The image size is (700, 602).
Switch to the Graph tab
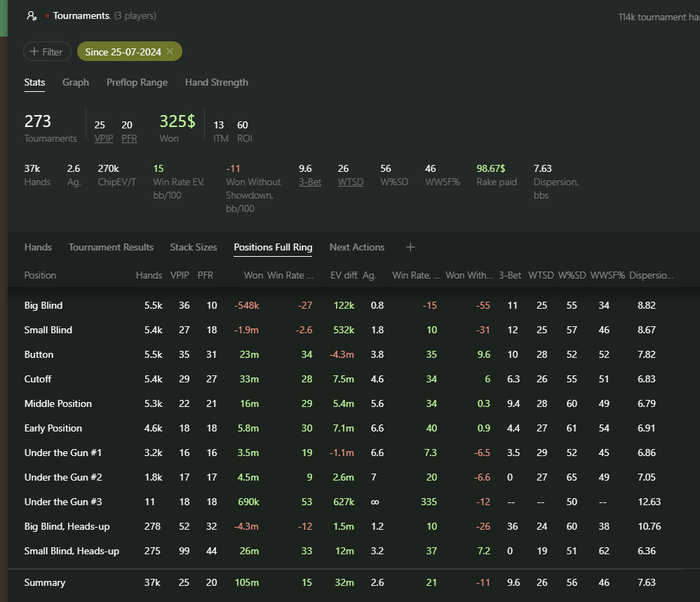coord(75,83)
